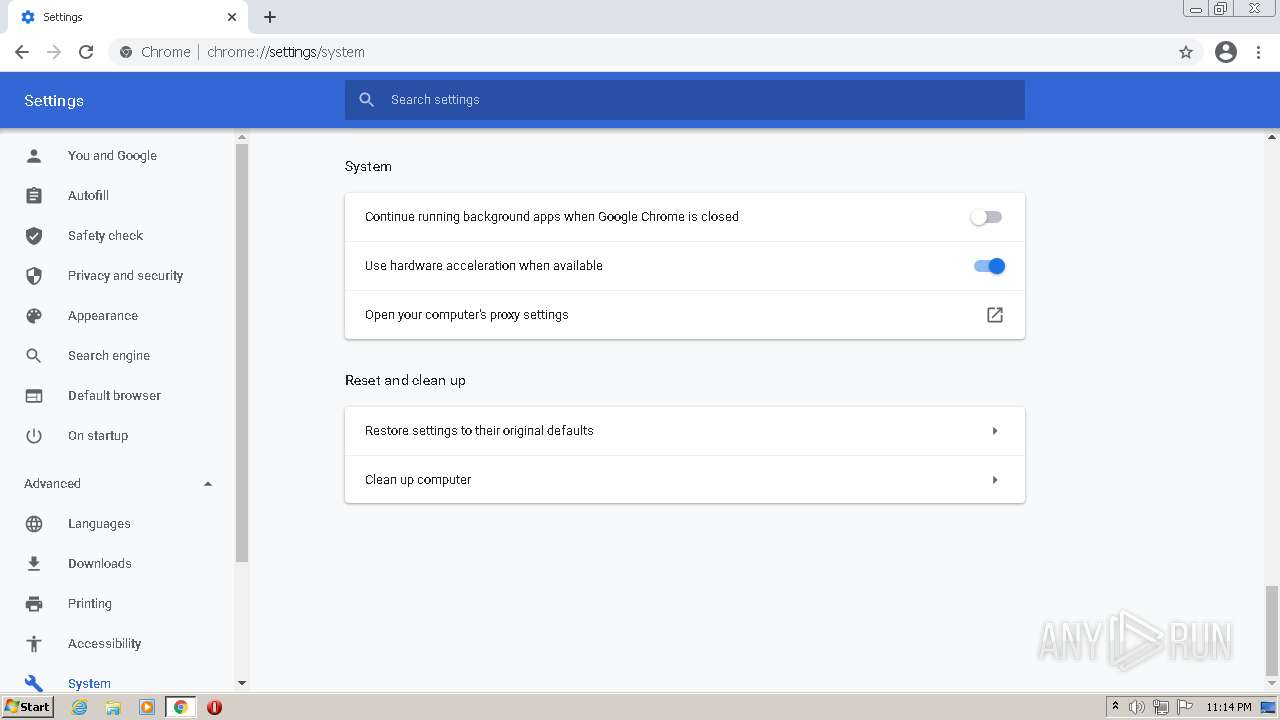Open Autofill settings section

pyautogui.click(x=88, y=196)
